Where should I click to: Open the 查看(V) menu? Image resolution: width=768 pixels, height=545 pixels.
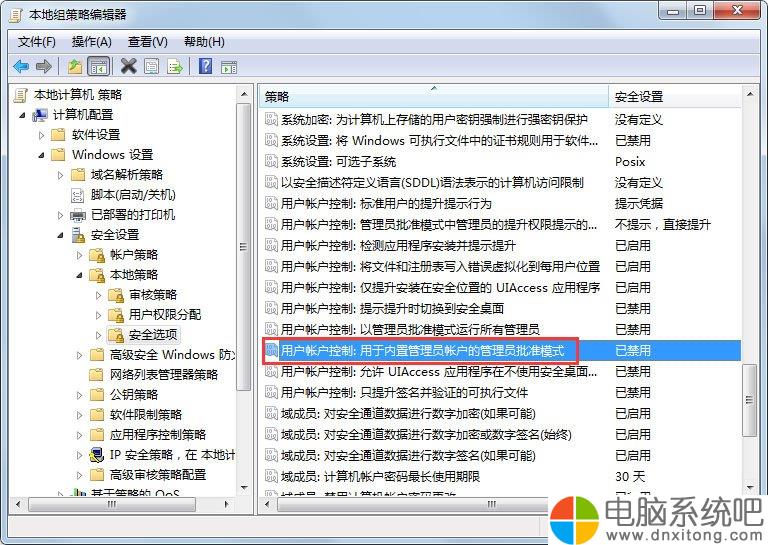(147, 42)
